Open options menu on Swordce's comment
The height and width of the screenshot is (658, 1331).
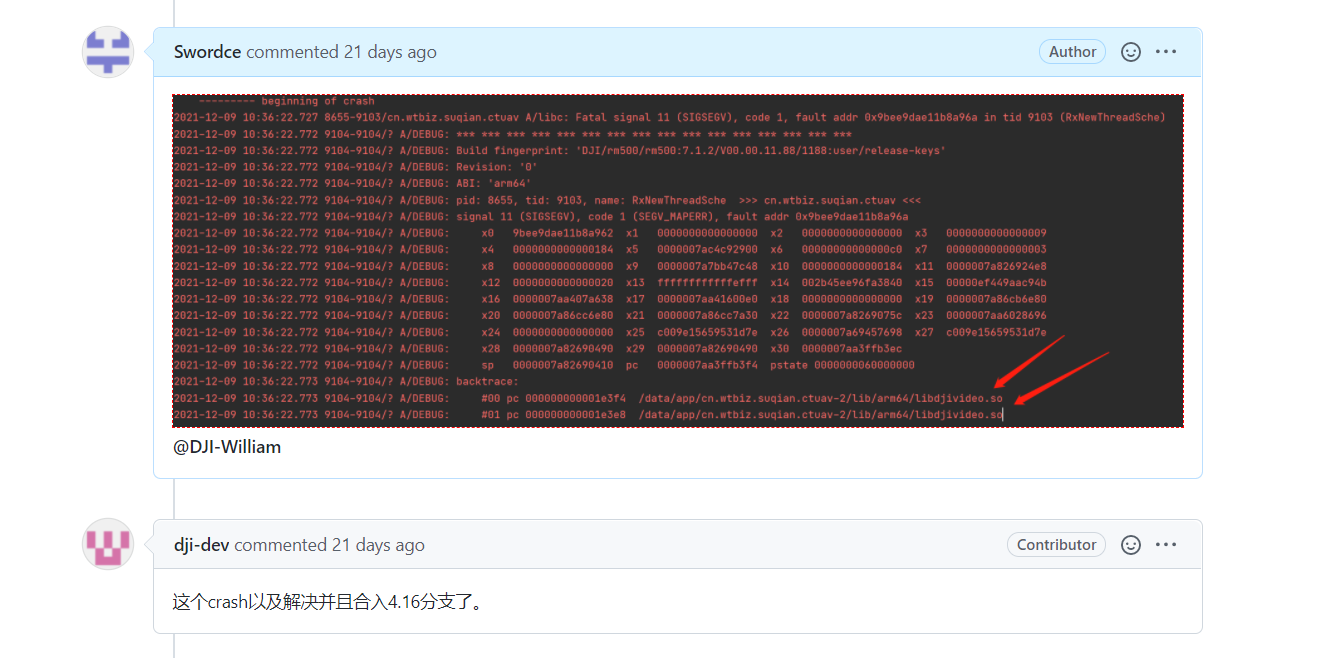tap(1166, 52)
